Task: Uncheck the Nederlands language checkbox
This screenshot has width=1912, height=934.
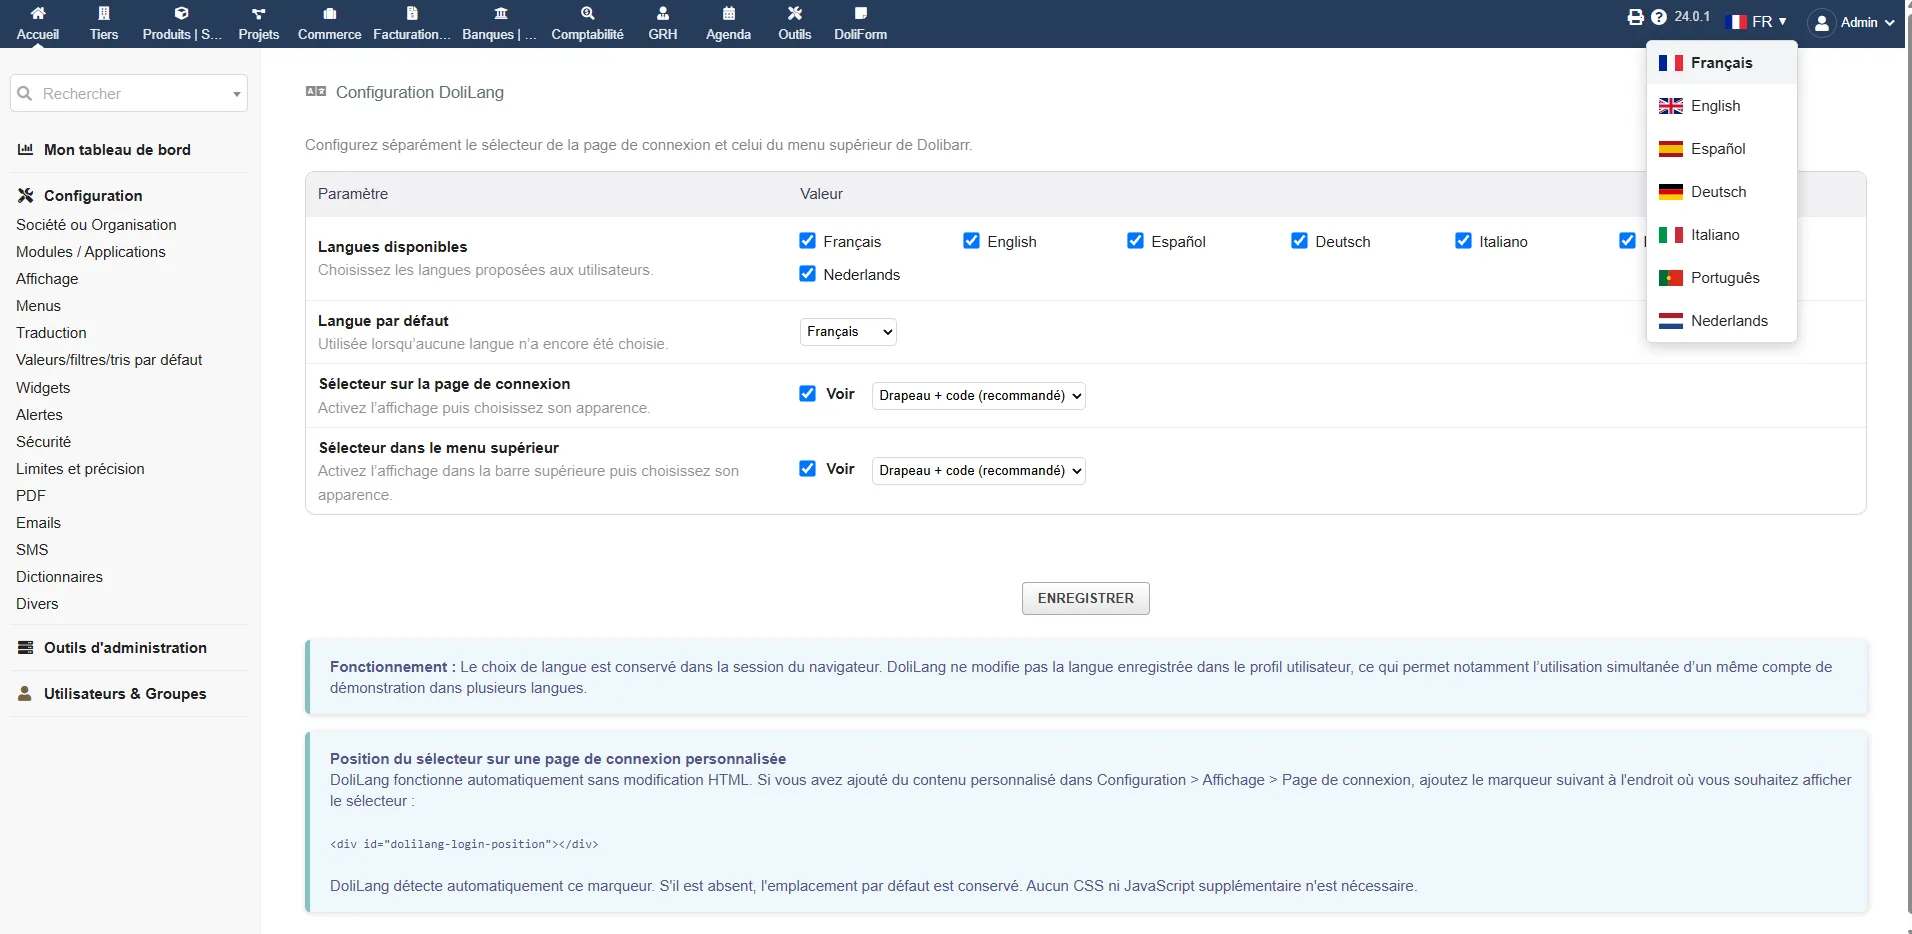Action: (808, 273)
